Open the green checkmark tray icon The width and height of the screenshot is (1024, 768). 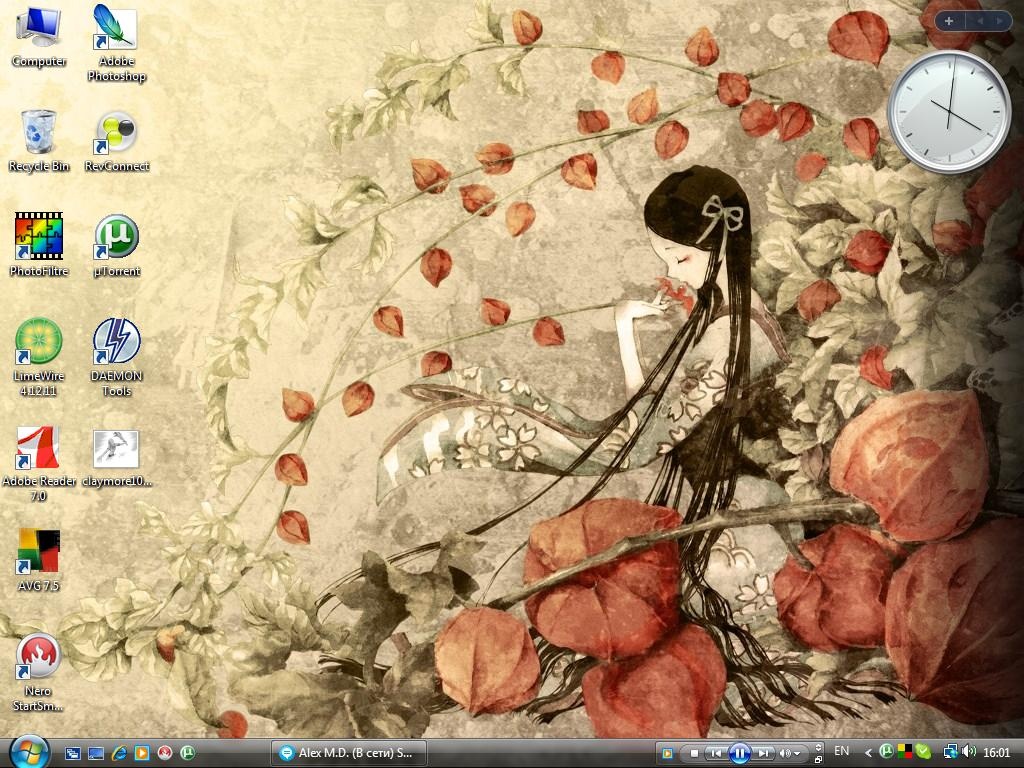923,752
